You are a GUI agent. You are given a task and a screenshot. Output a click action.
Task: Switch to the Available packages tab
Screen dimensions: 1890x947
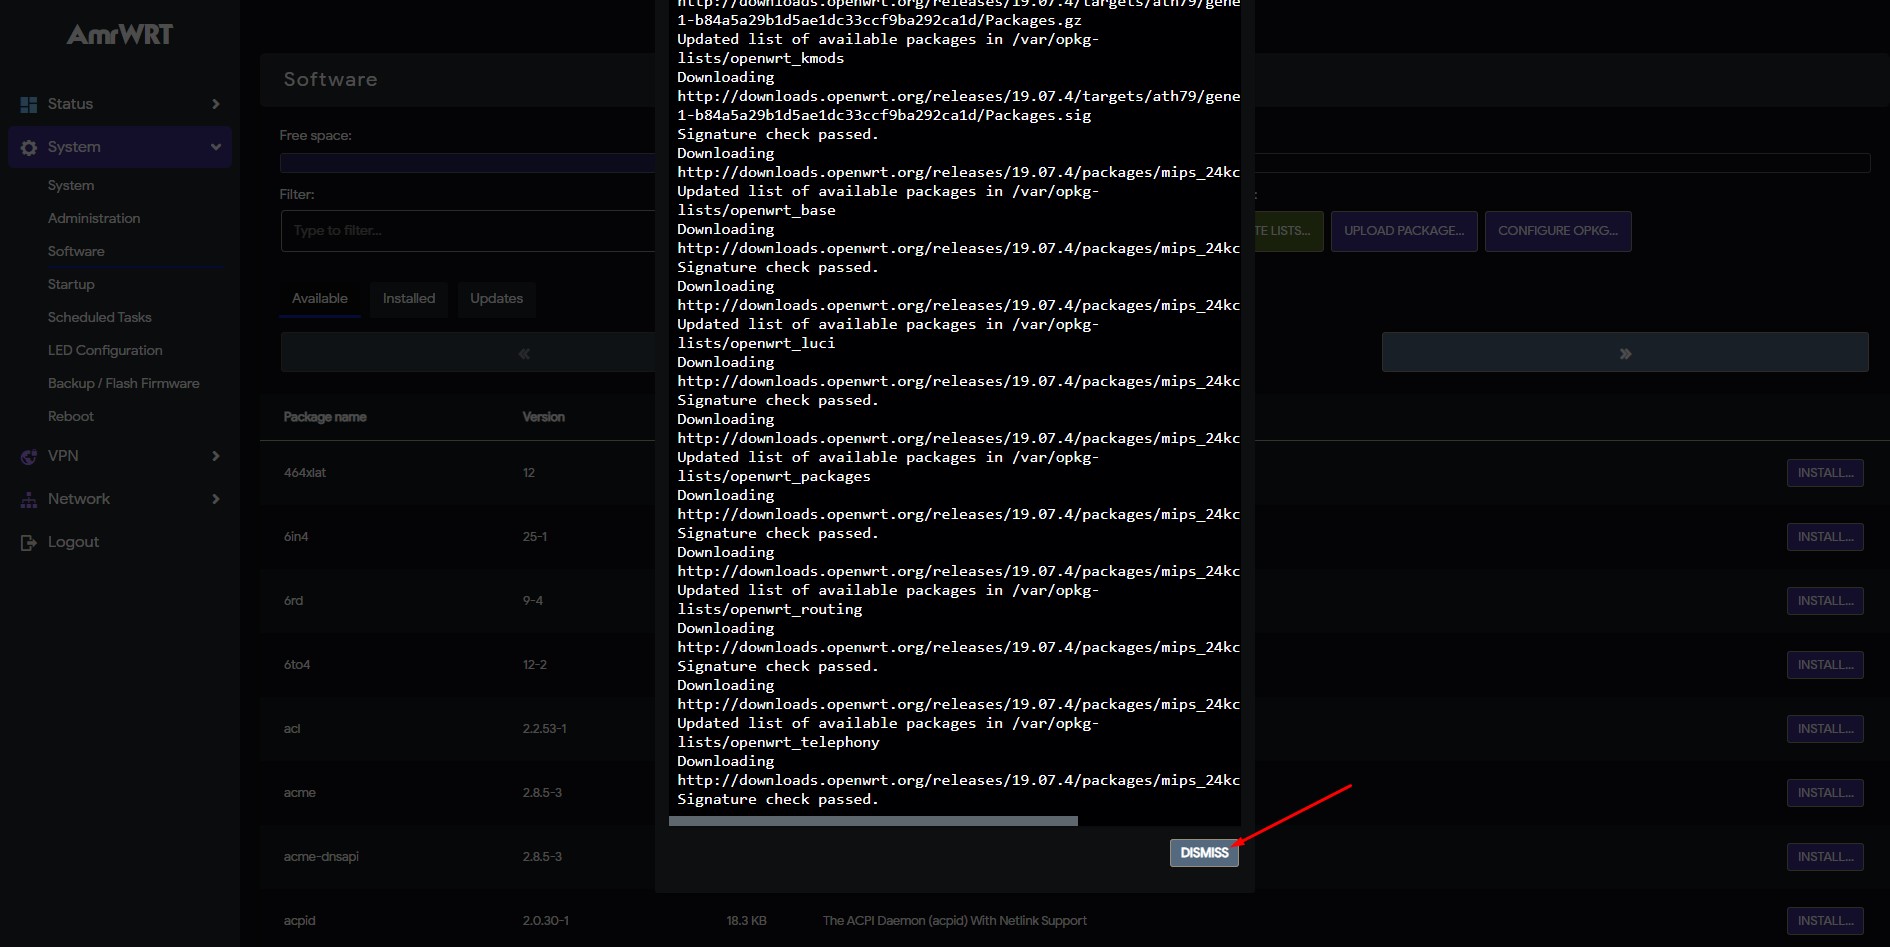(320, 299)
